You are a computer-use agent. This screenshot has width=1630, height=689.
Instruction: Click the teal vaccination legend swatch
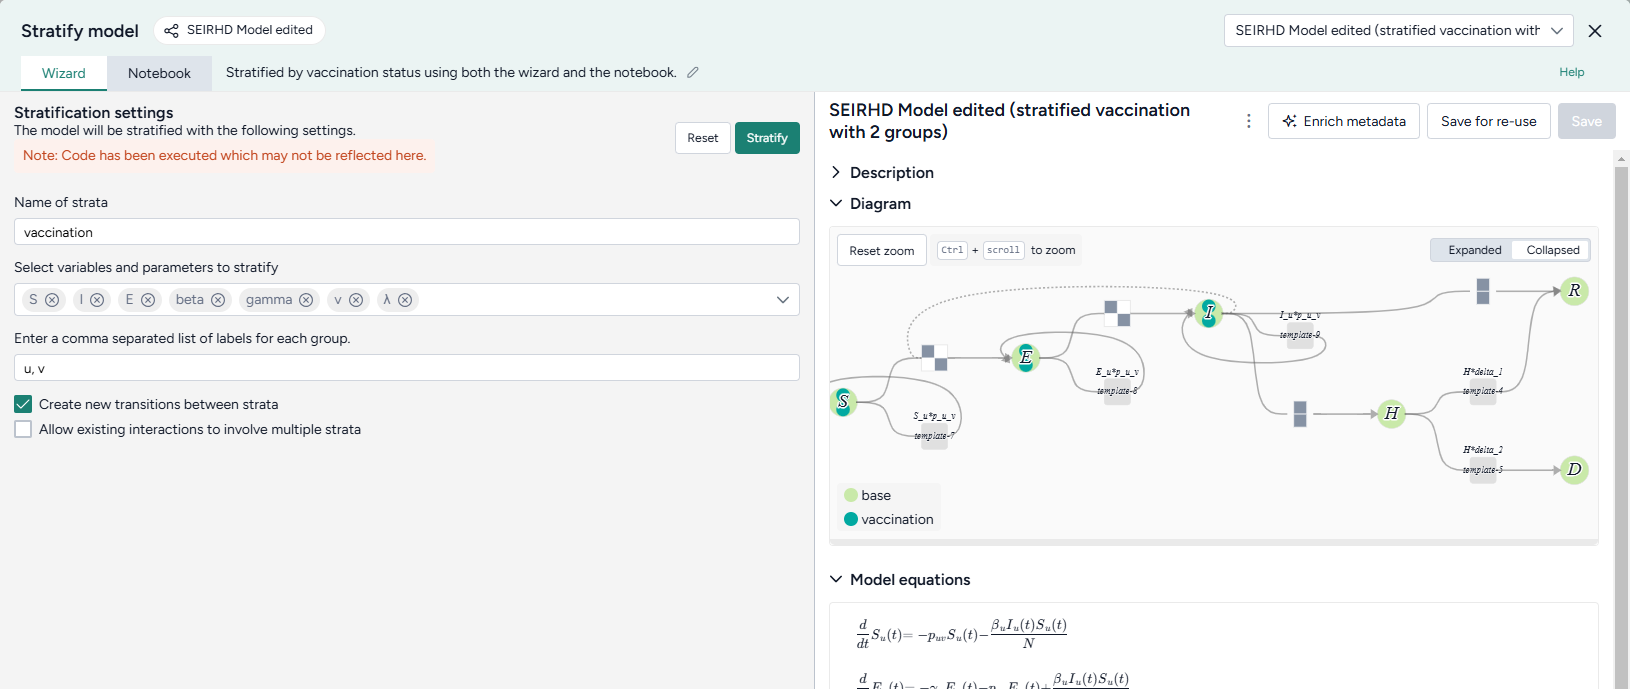pyautogui.click(x=851, y=519)
